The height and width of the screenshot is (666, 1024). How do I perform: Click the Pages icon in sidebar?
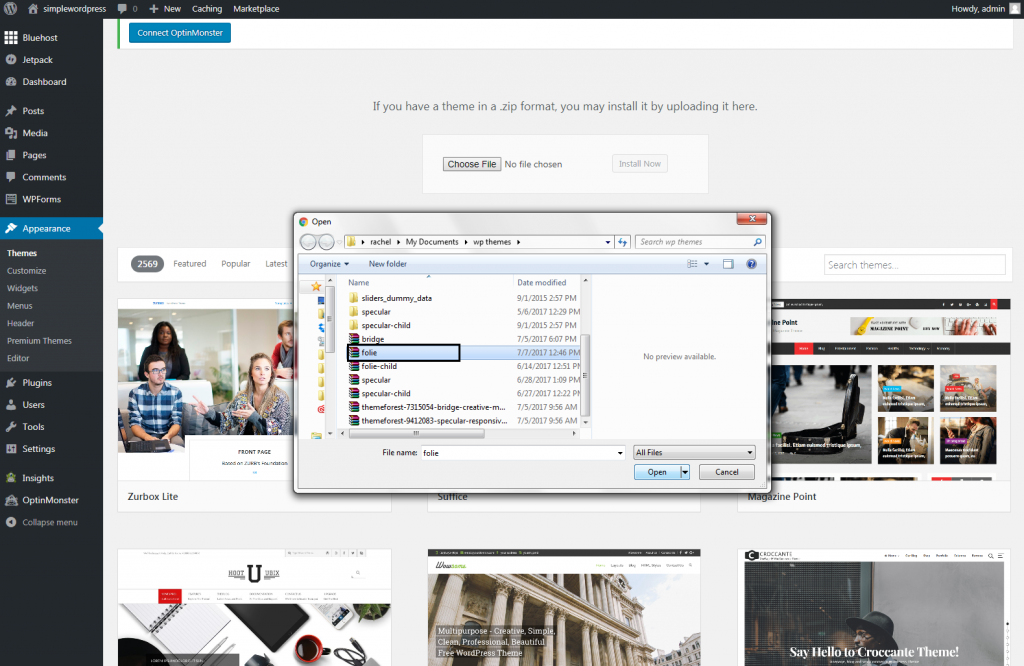[11, 155]
